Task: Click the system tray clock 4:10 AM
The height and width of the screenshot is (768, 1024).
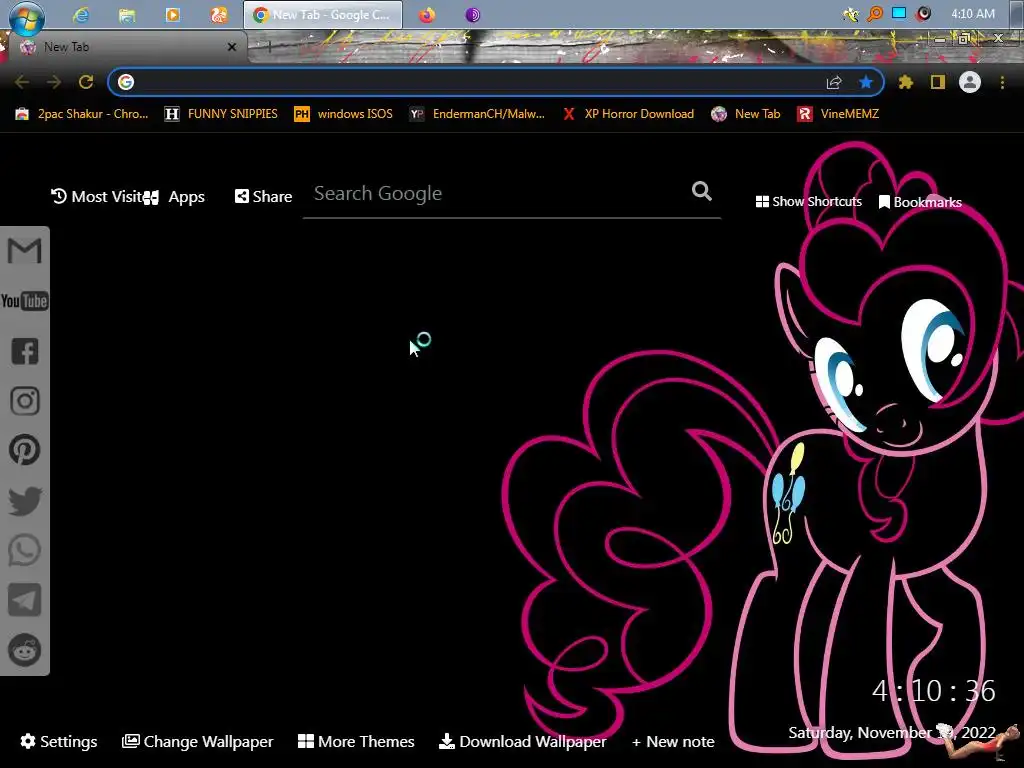Action: point(972,14)
